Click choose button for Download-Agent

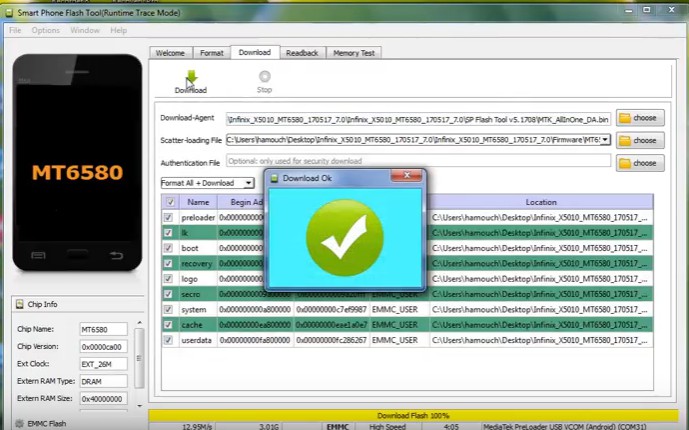click(639, 118)
